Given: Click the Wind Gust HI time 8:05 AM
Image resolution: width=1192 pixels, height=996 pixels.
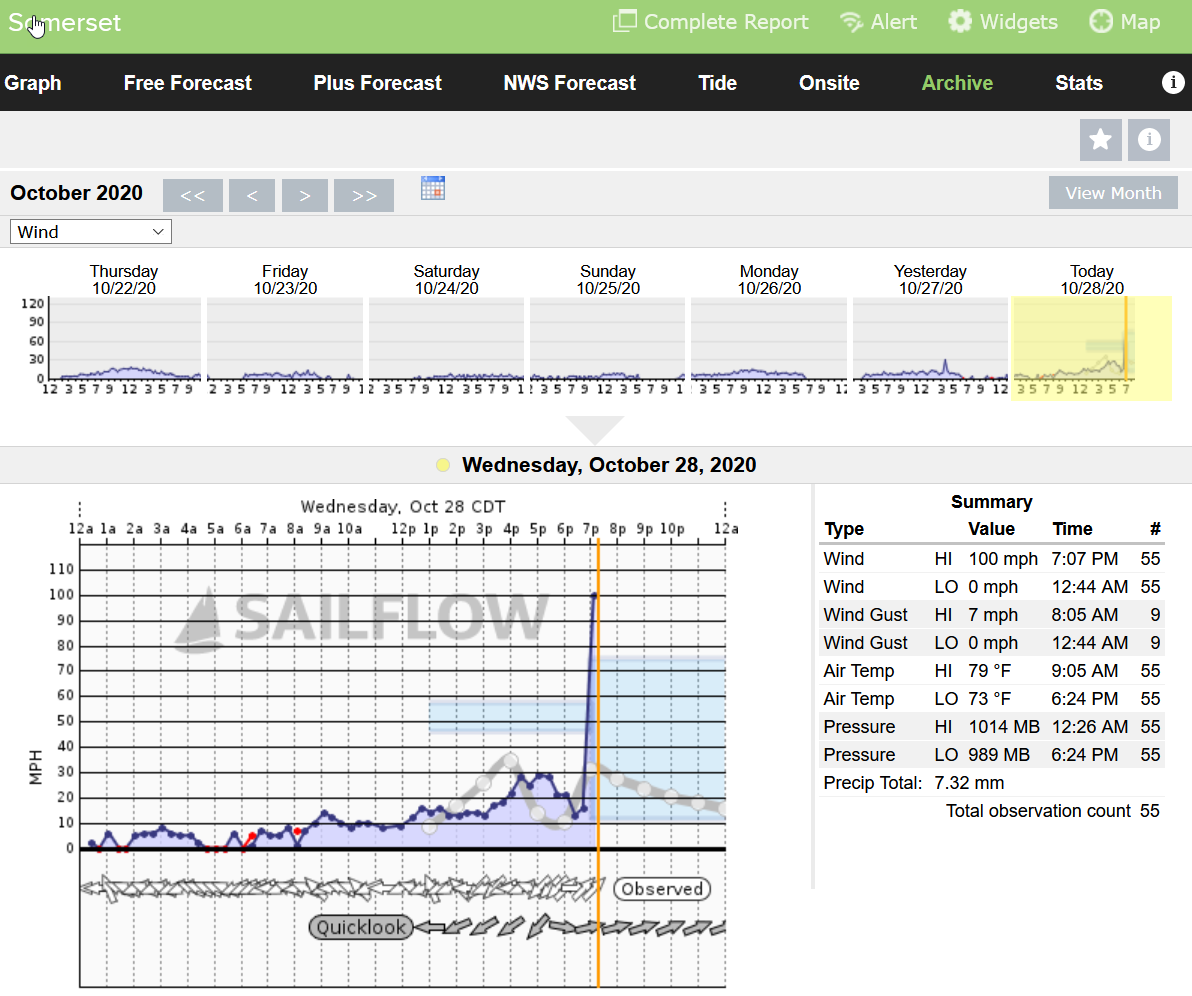Looking at the screenshot, I should pos(1085,615).
